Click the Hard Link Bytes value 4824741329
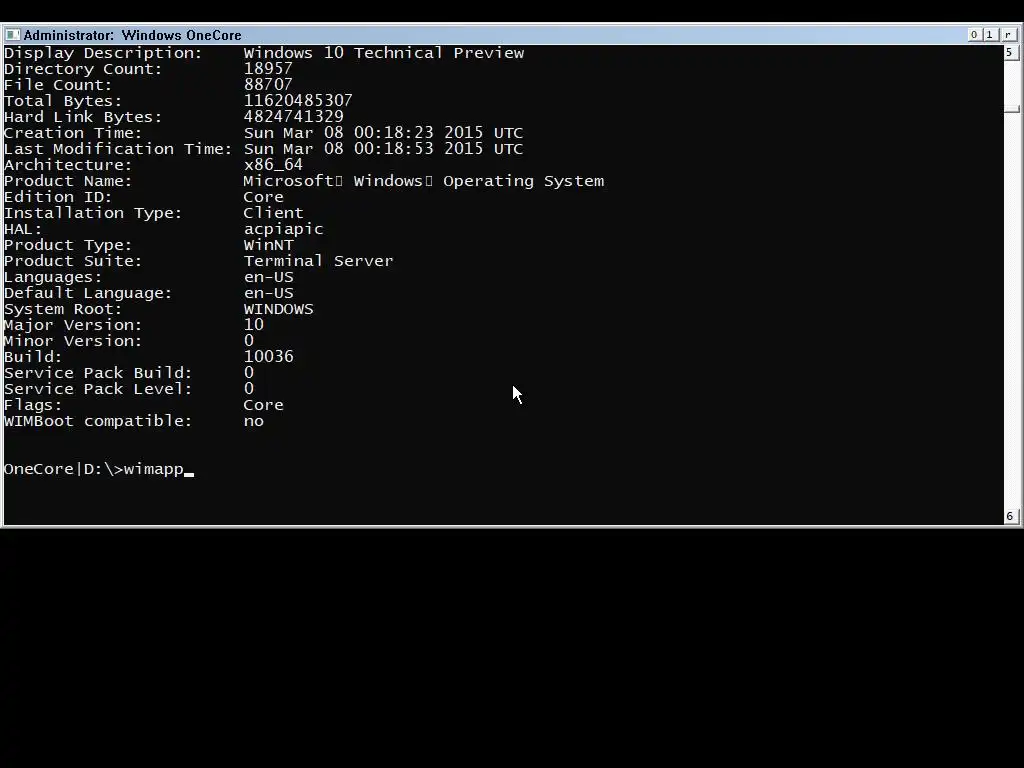 [x=293, y=117]
